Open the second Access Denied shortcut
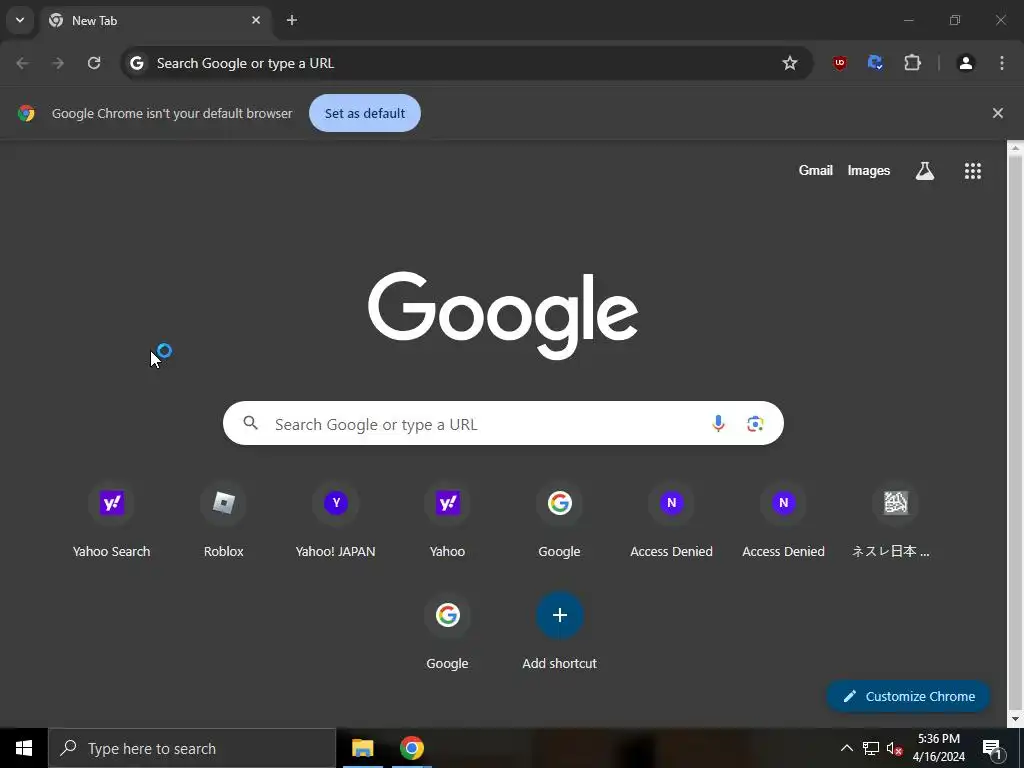The height and width of the screenshot is (768, 1024). pos(784,521)
